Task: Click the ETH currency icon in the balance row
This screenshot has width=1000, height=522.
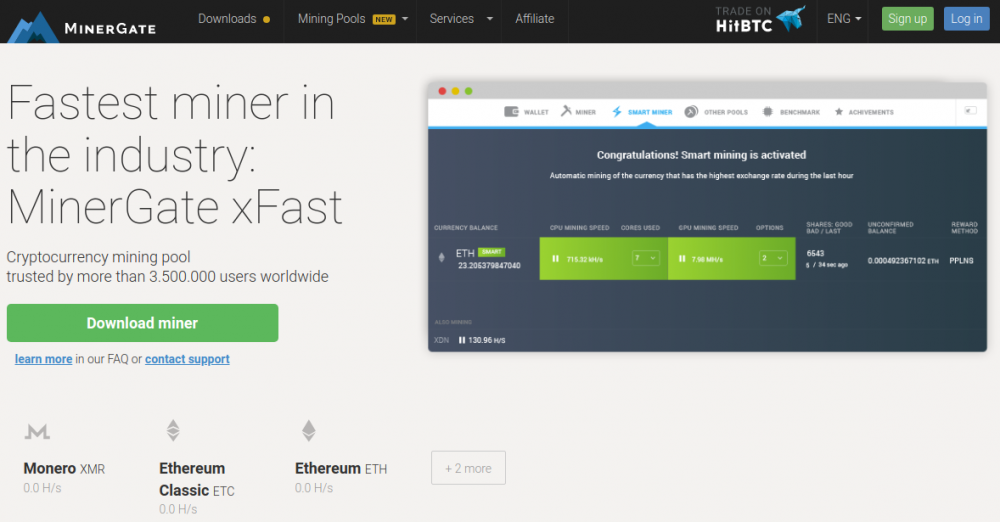Action: pyautogui.click(x=441, y=257)
